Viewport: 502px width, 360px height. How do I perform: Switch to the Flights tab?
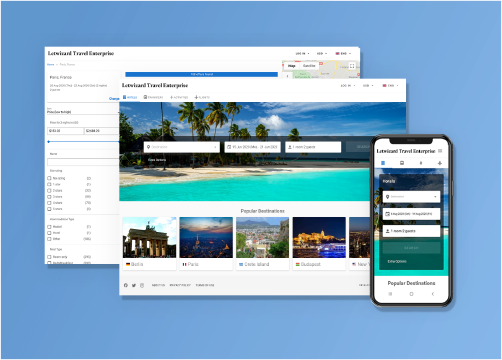[x=202, y=97]
